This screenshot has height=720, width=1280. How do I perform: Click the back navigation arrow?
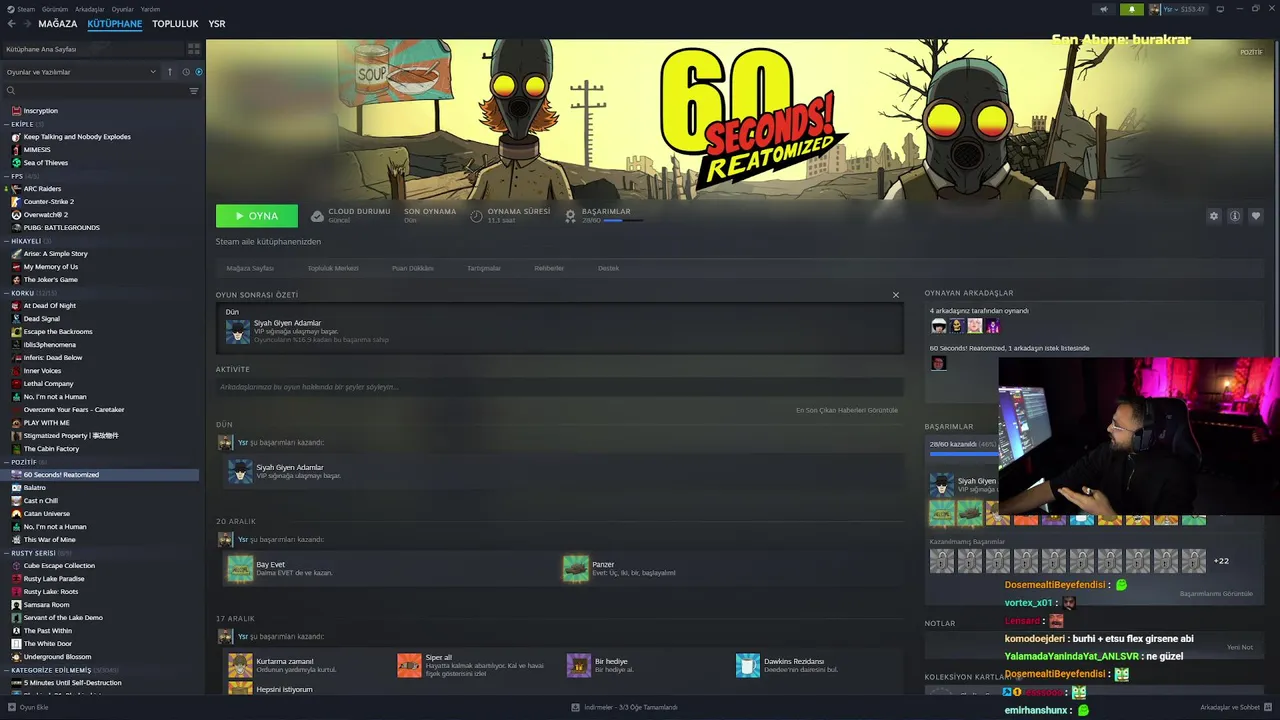pyautogui.click(x=12, y=24)
